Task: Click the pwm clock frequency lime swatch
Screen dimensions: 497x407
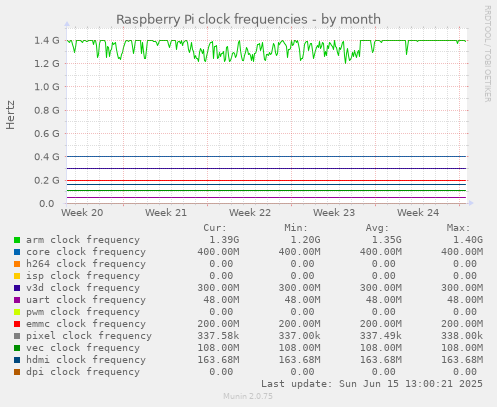Action: pyautogui.click(x=17, y=312)
